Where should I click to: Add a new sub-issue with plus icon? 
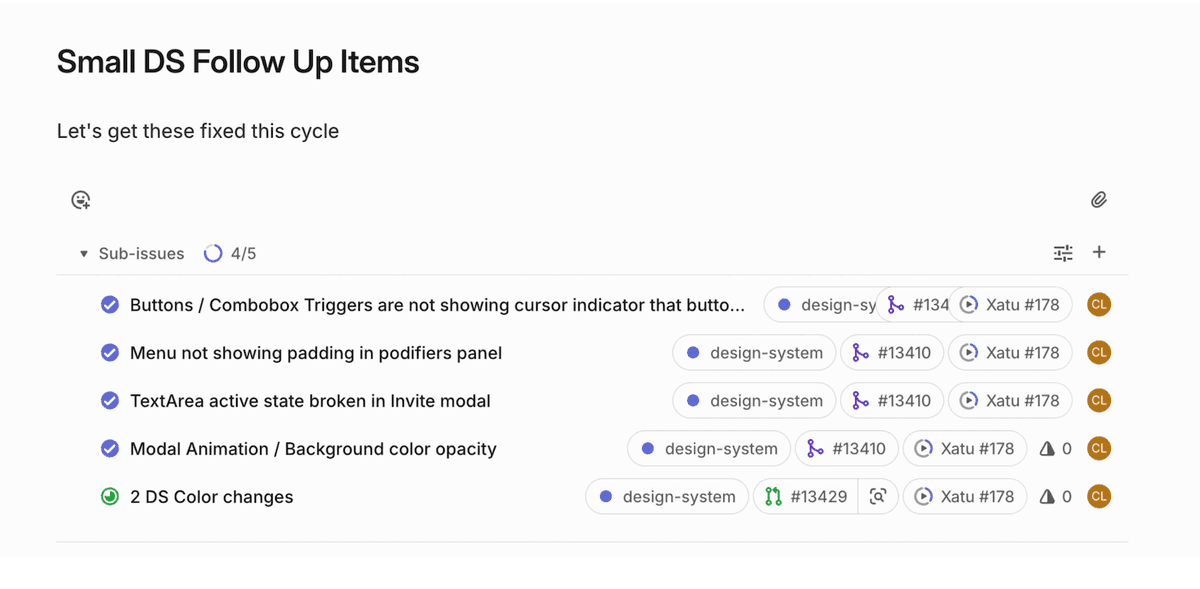click(x=1099, y=252)
